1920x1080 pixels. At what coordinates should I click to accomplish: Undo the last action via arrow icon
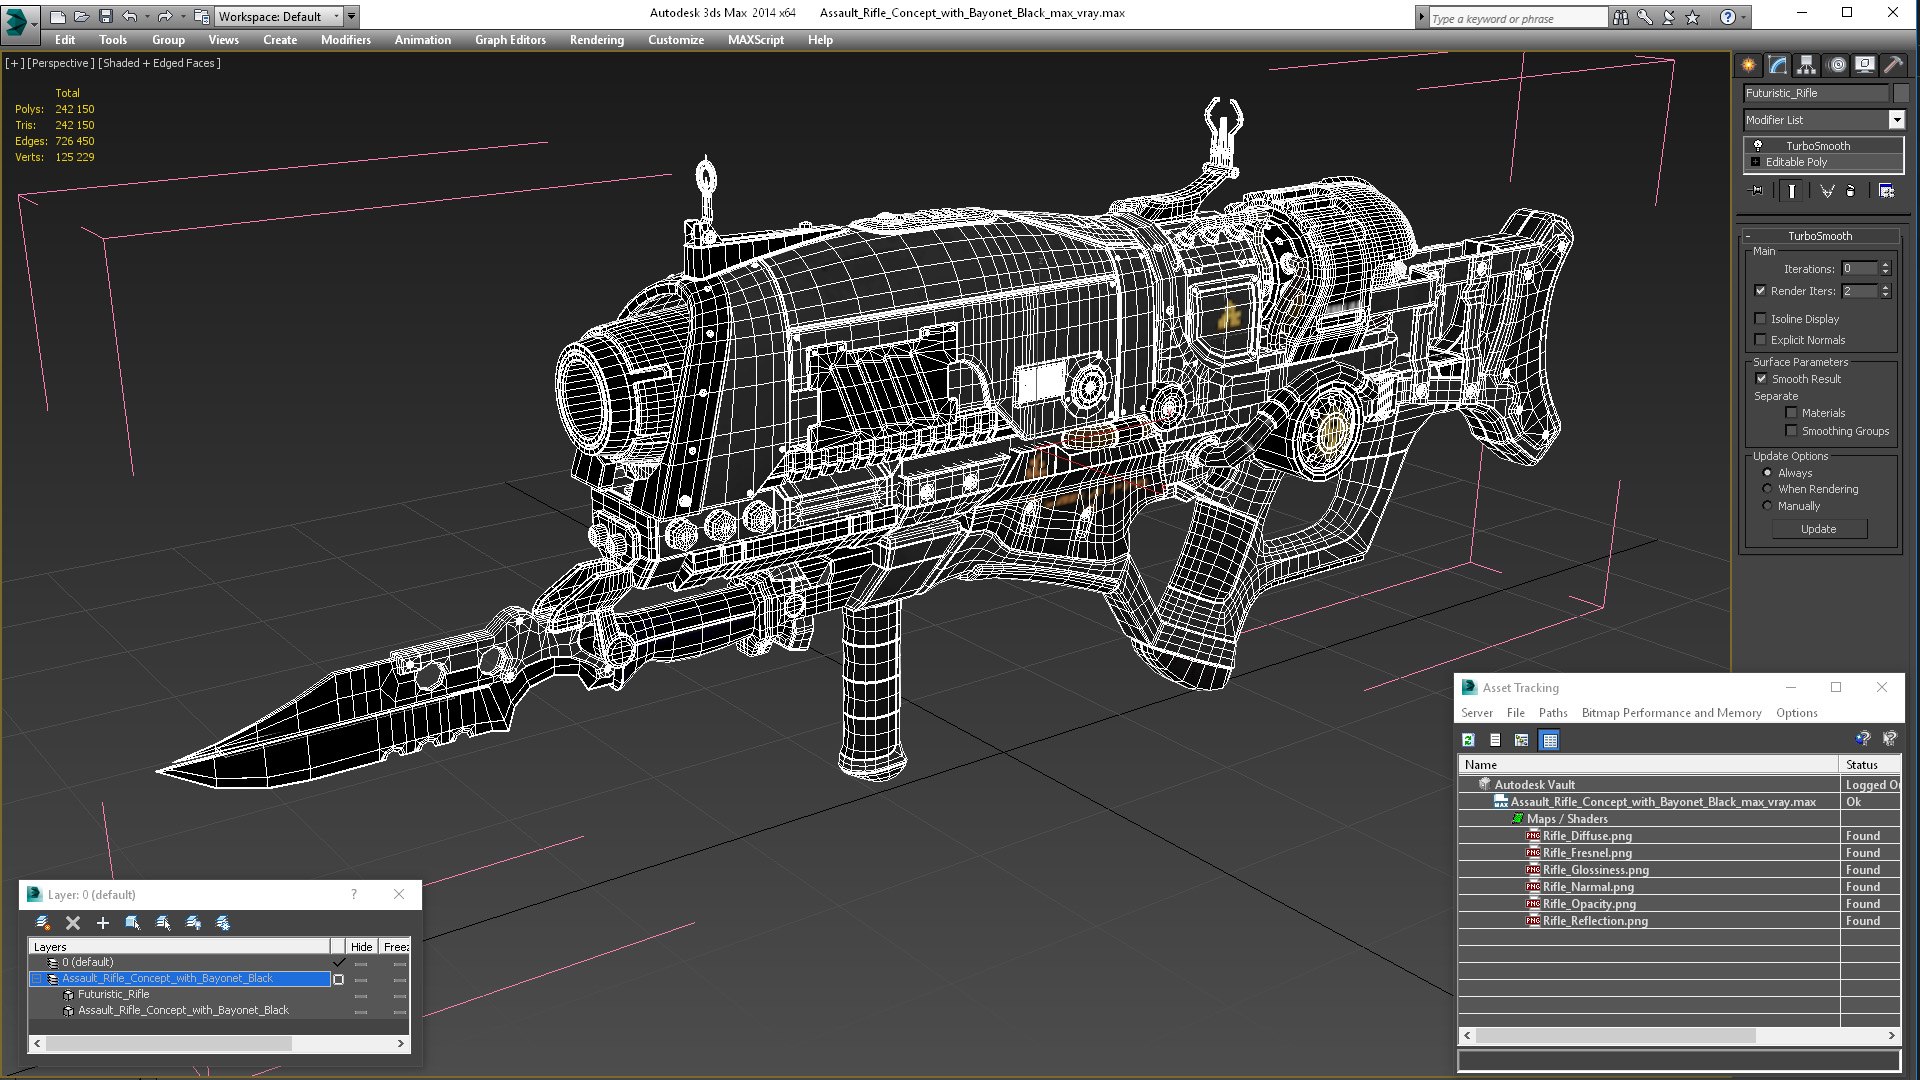click(130, 16)
